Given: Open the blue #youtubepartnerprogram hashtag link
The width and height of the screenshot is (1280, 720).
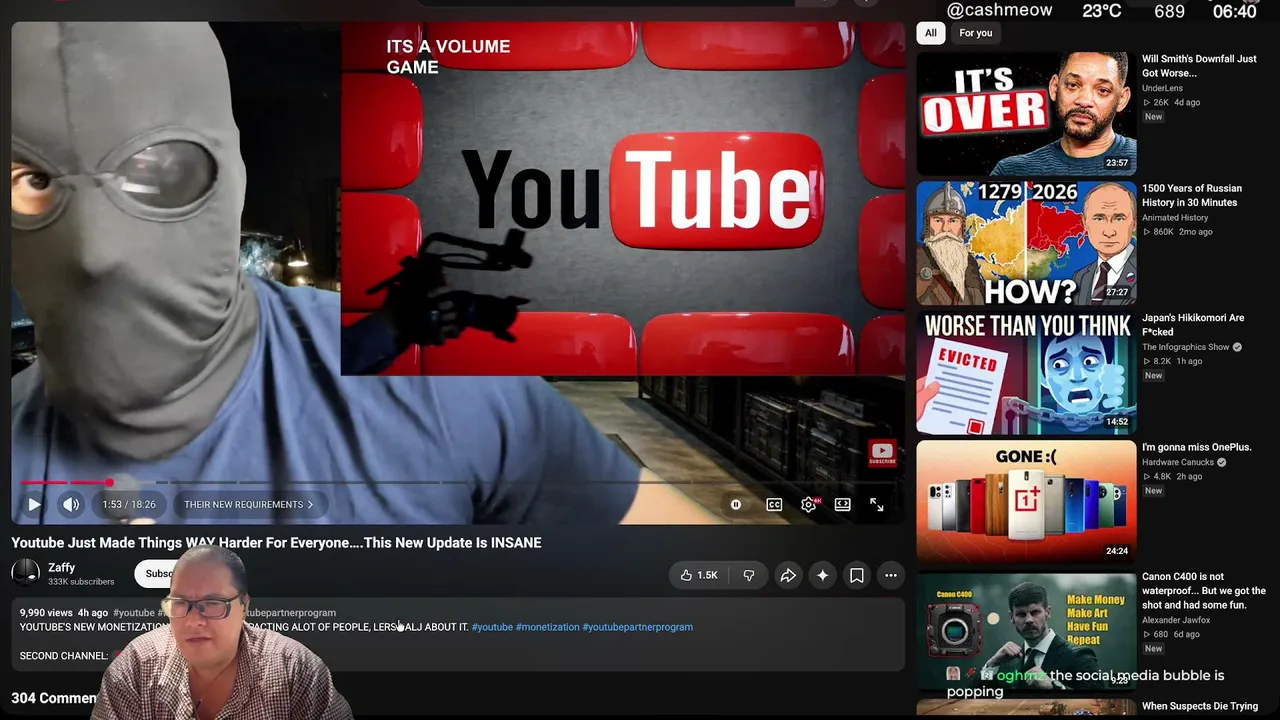Looking at the screenshot, I should point(638,627).
